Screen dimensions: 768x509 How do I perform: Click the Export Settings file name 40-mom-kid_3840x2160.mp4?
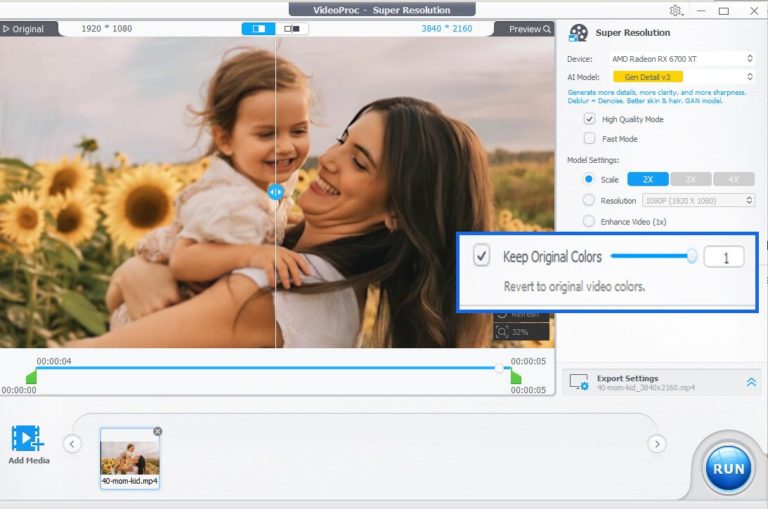(x=646, y=388)
